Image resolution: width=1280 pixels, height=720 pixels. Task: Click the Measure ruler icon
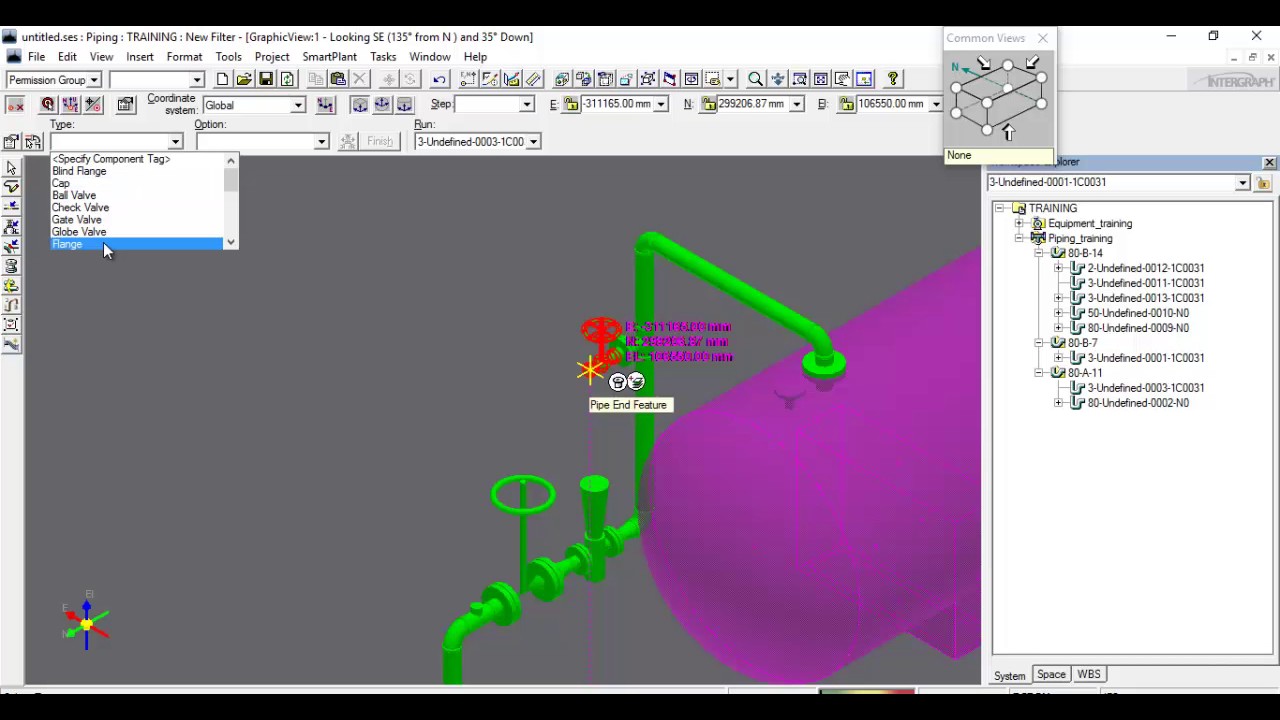pos(534,79)
